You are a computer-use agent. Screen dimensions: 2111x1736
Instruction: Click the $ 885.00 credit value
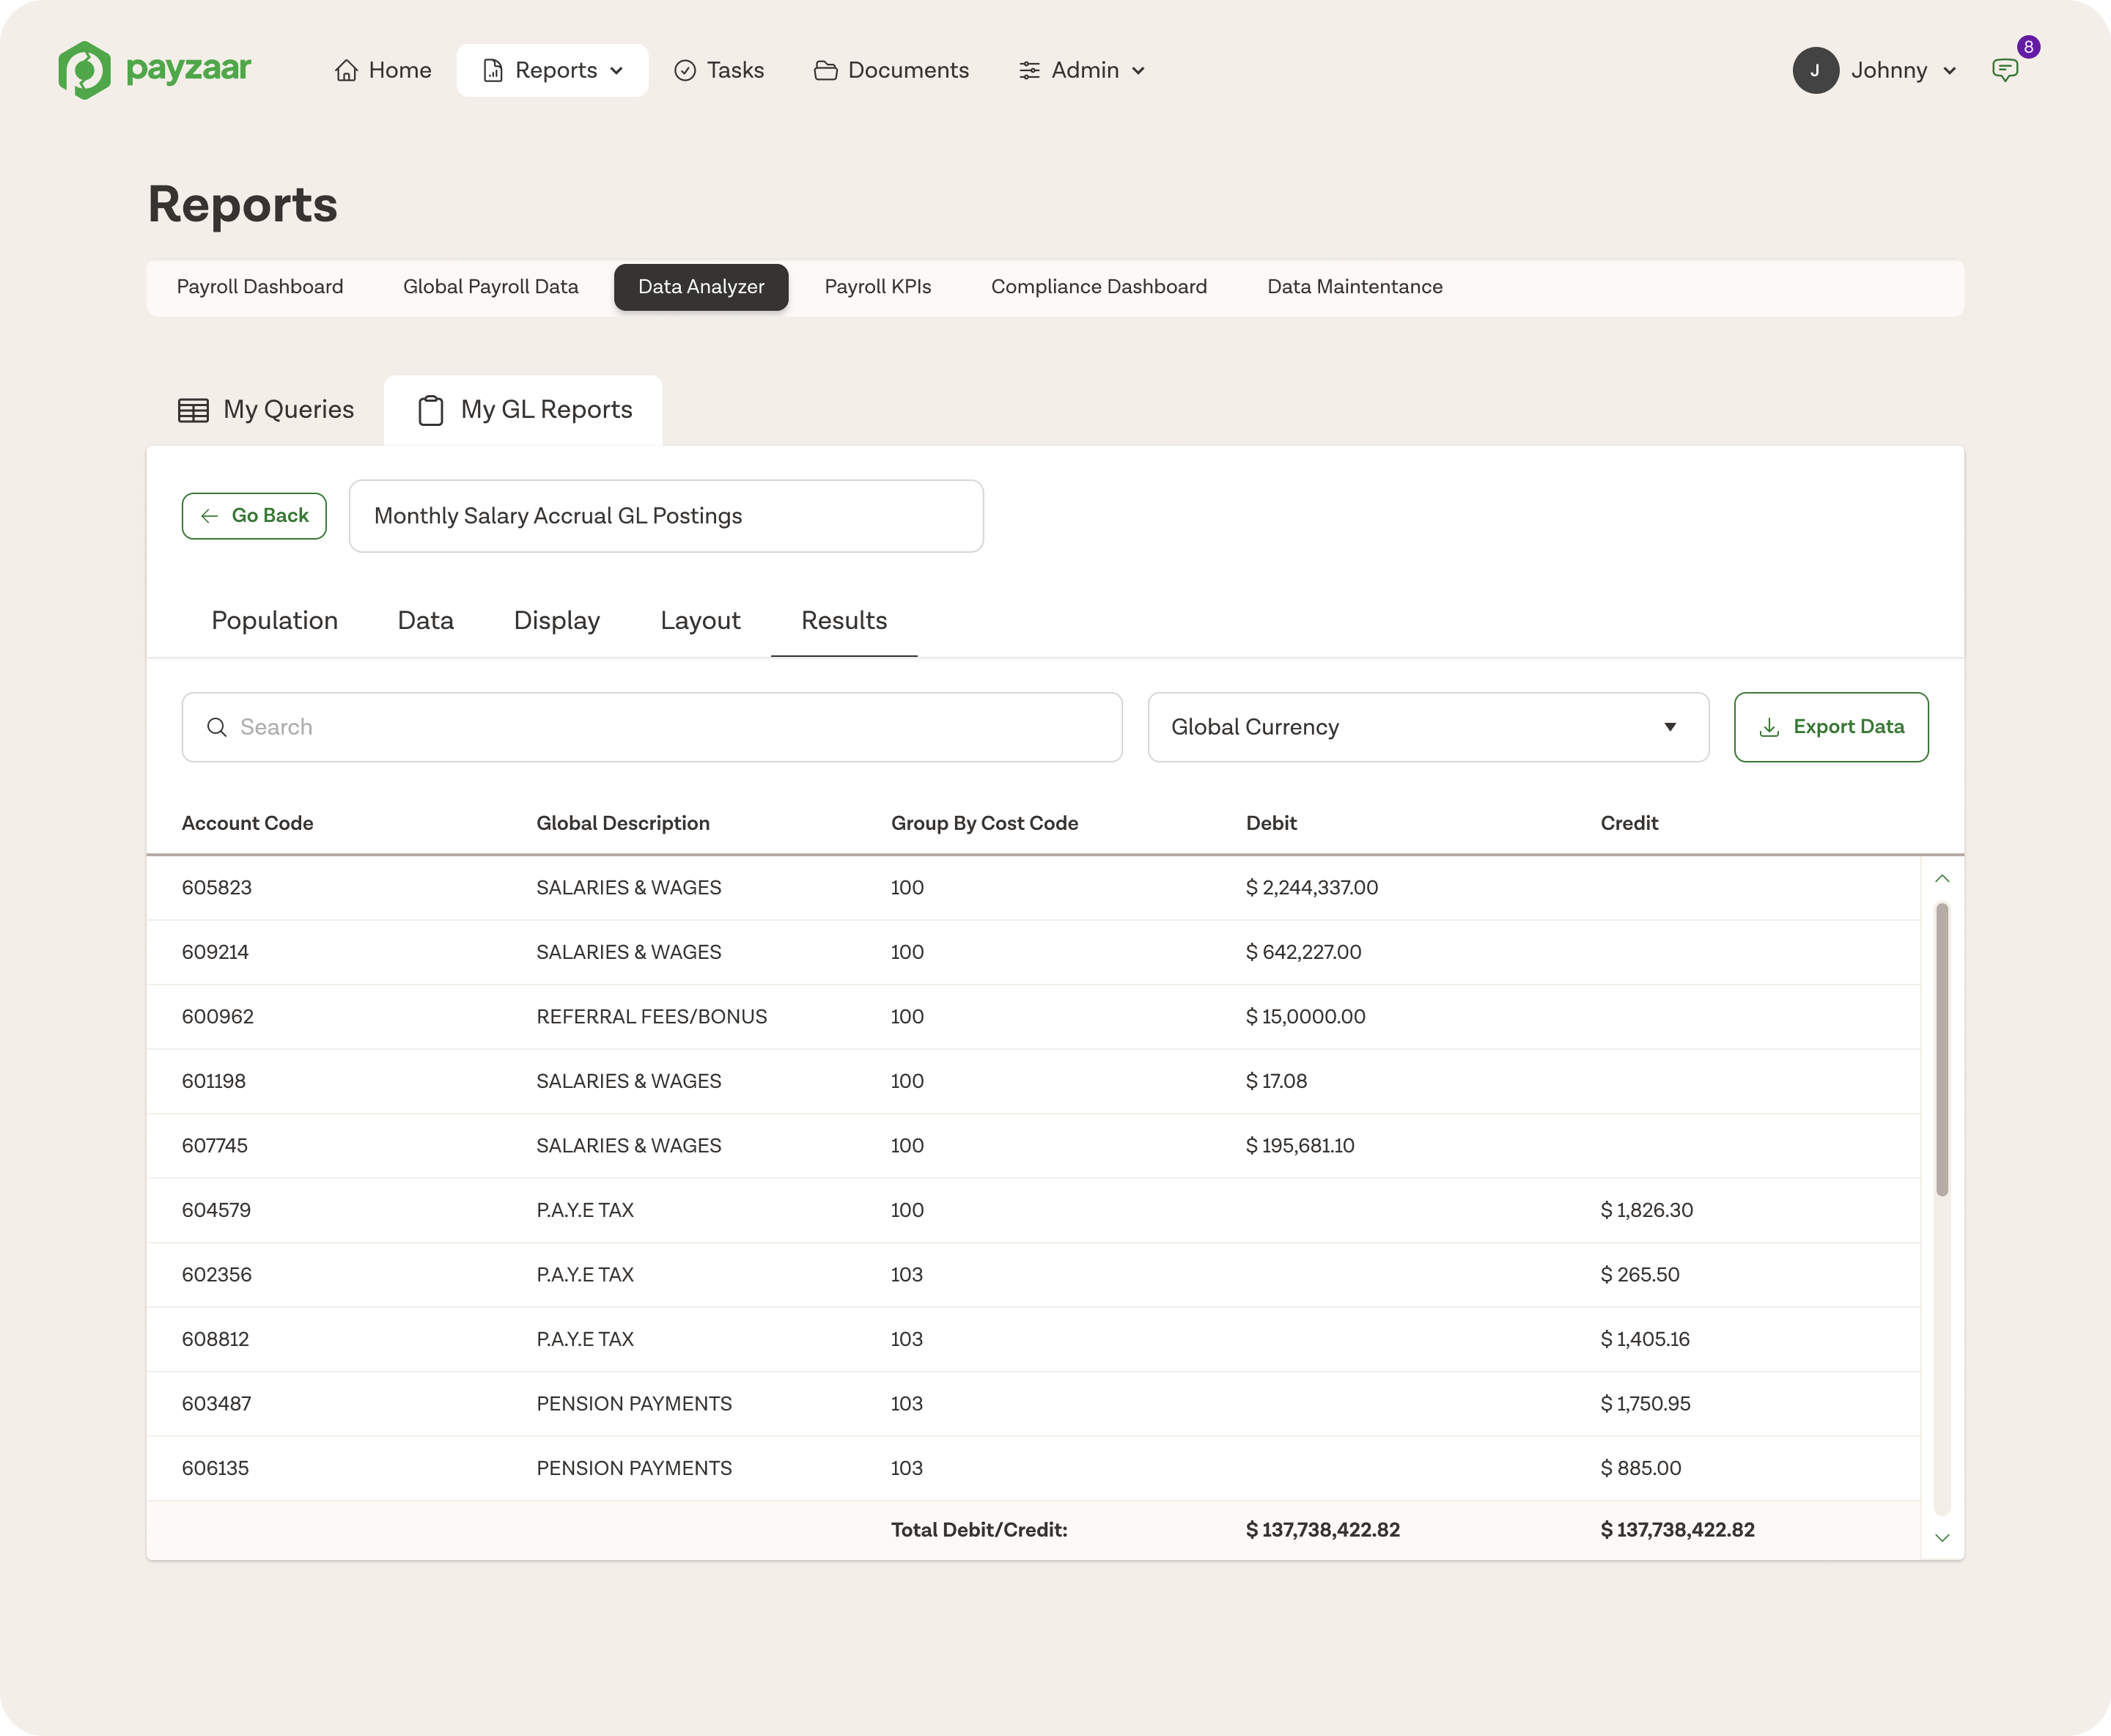click(x=1641, y=1468)
